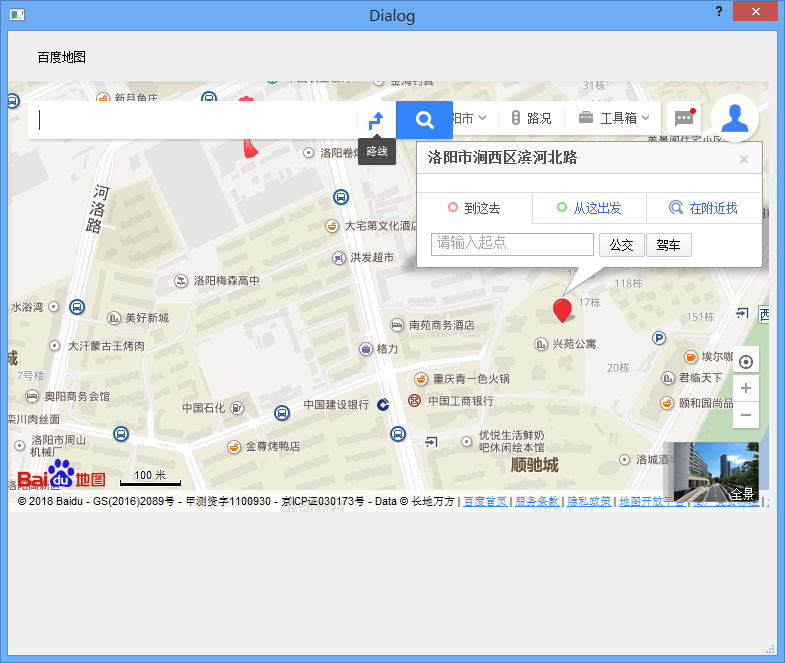Expand the 工具箱 toolbox dropdown
Image resolution: width=785 pixels, height=663 pixels.
[x=614, y=118]
